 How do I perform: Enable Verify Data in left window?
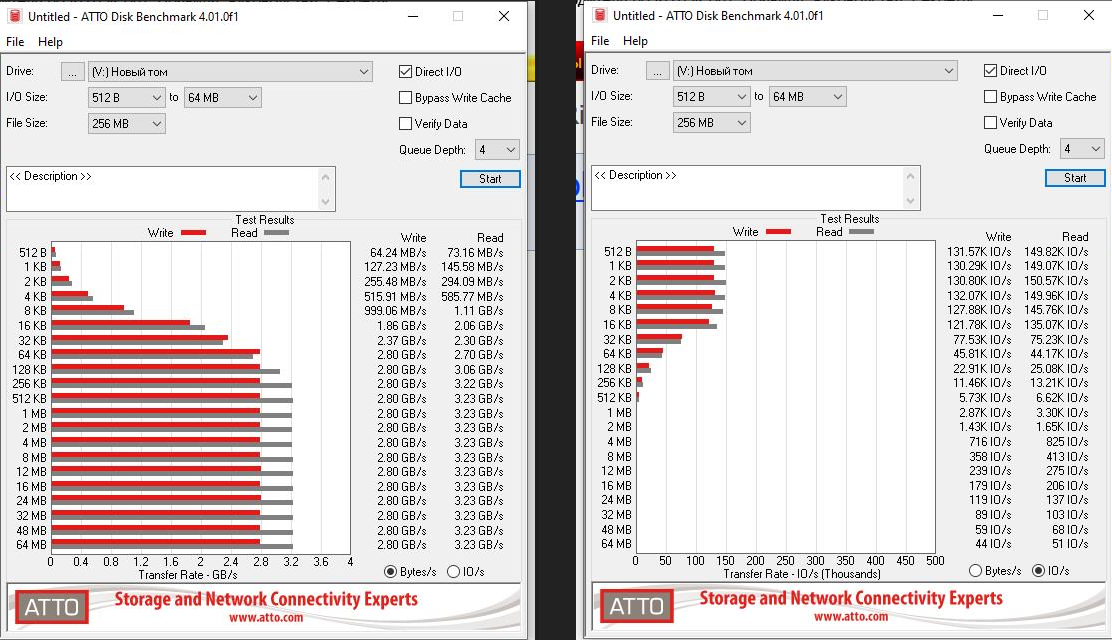(x=406, y=123)
